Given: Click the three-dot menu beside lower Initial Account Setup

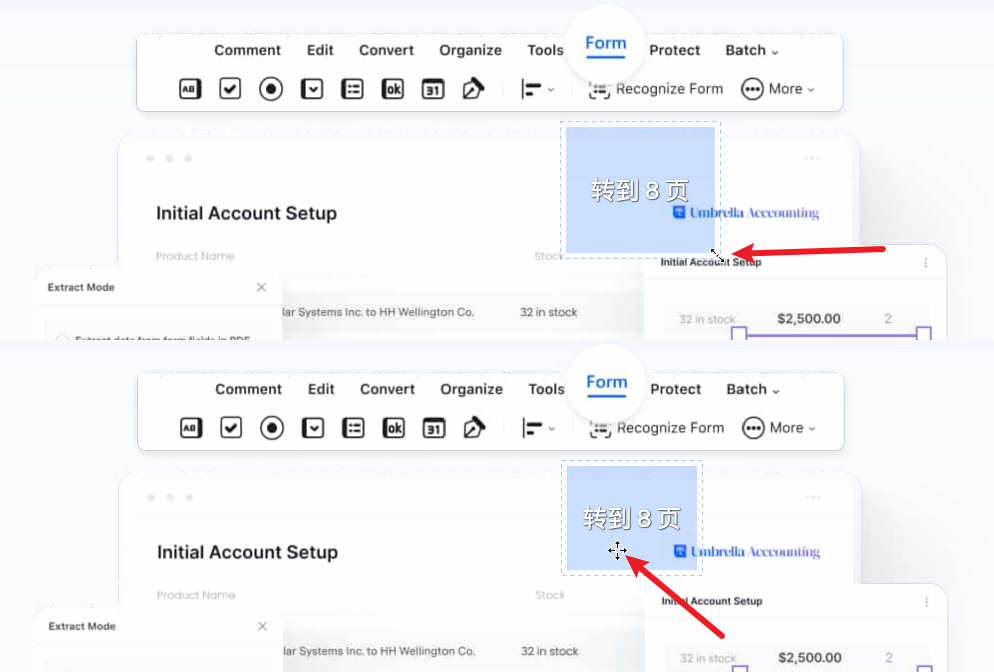Looking at the screenshot, I should pyautogui.click(x=926, y=602).
